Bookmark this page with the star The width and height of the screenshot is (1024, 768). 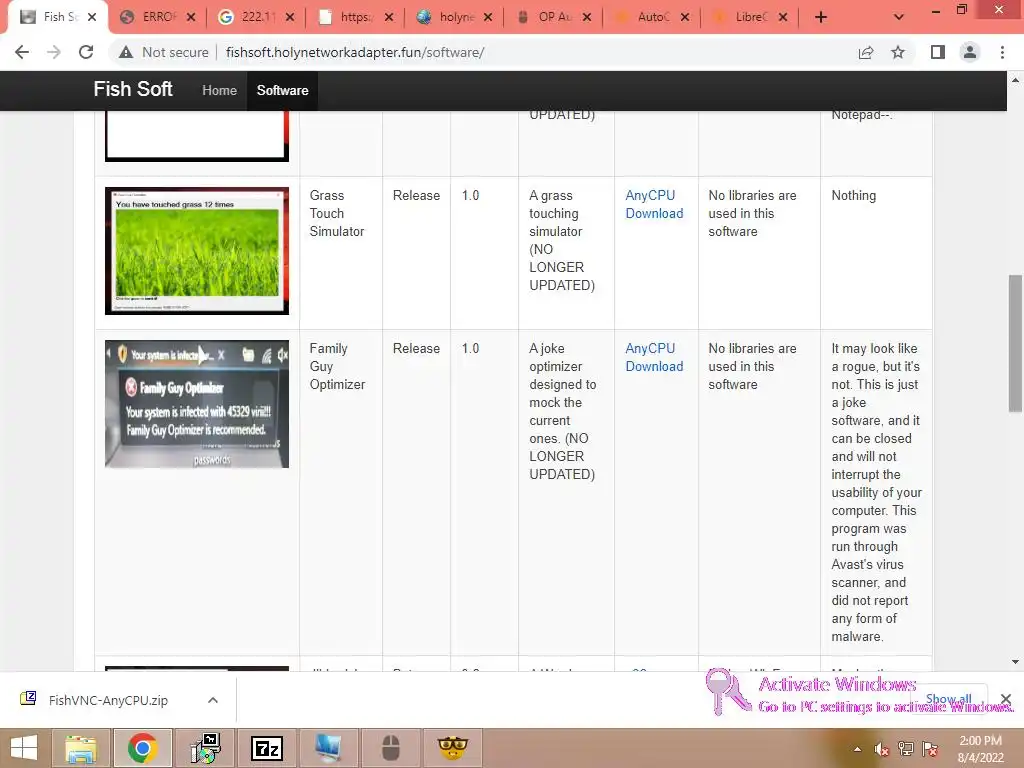click(898, 52)
